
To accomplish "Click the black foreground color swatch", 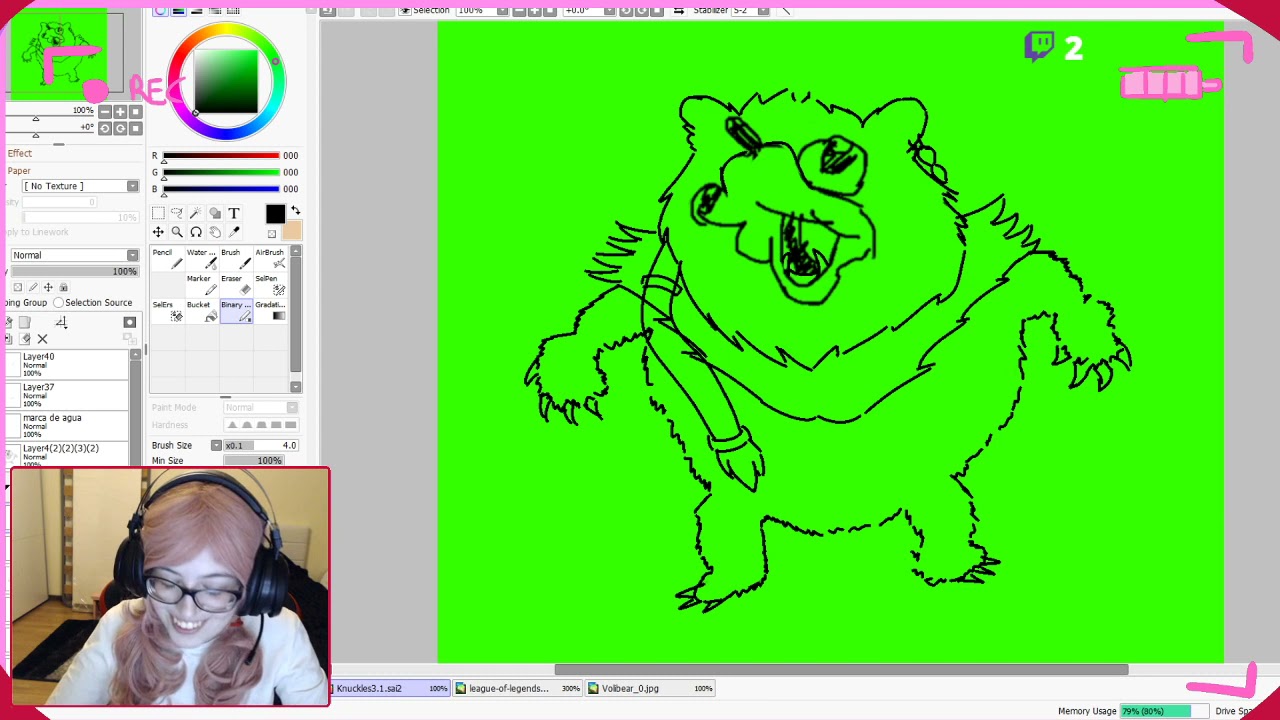I will [x=275, y=214].
